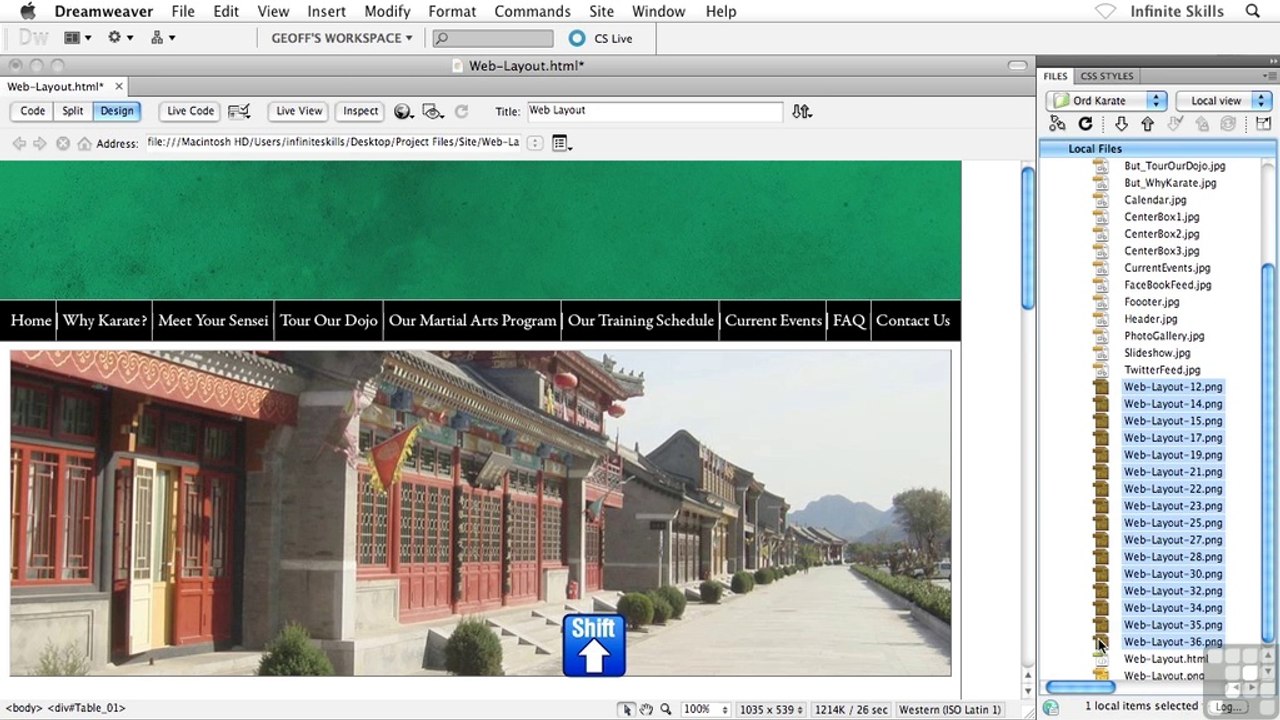Click the 'Contact Us' navigation link
1280x720 pixels.
(x=913, y=321)
